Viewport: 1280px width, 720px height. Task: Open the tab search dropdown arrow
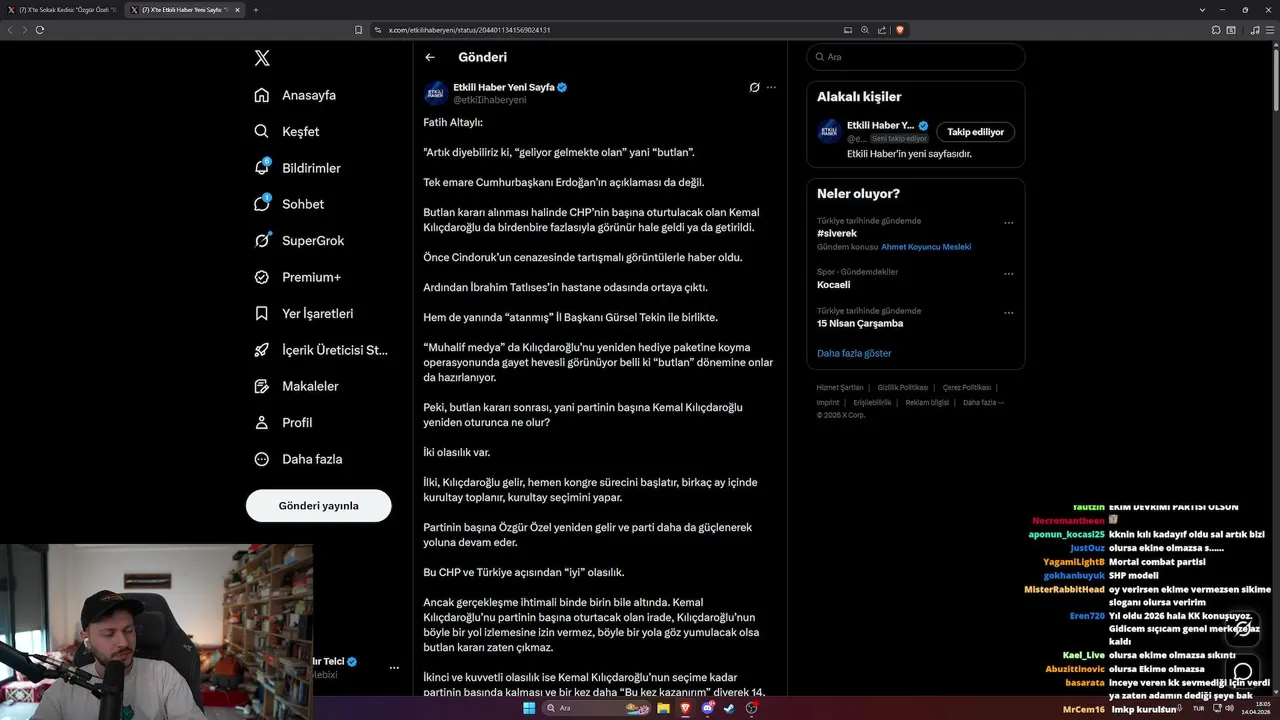tap(1202, 10)
